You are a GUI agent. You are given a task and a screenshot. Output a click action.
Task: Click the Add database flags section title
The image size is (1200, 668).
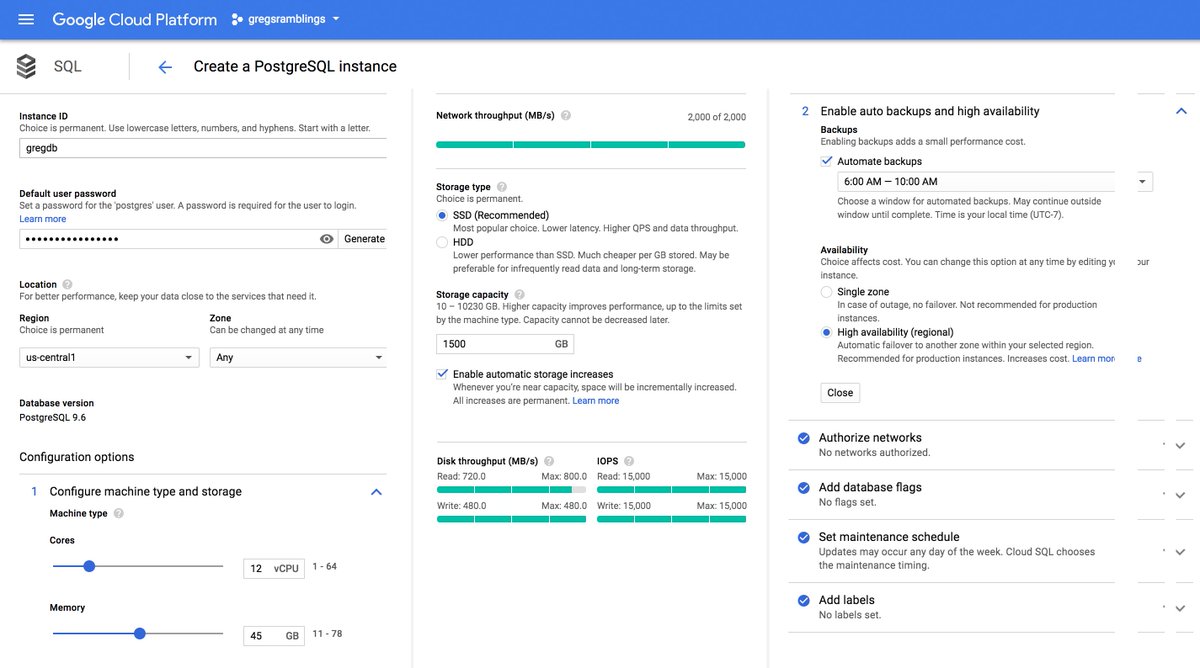coord(870,487)
